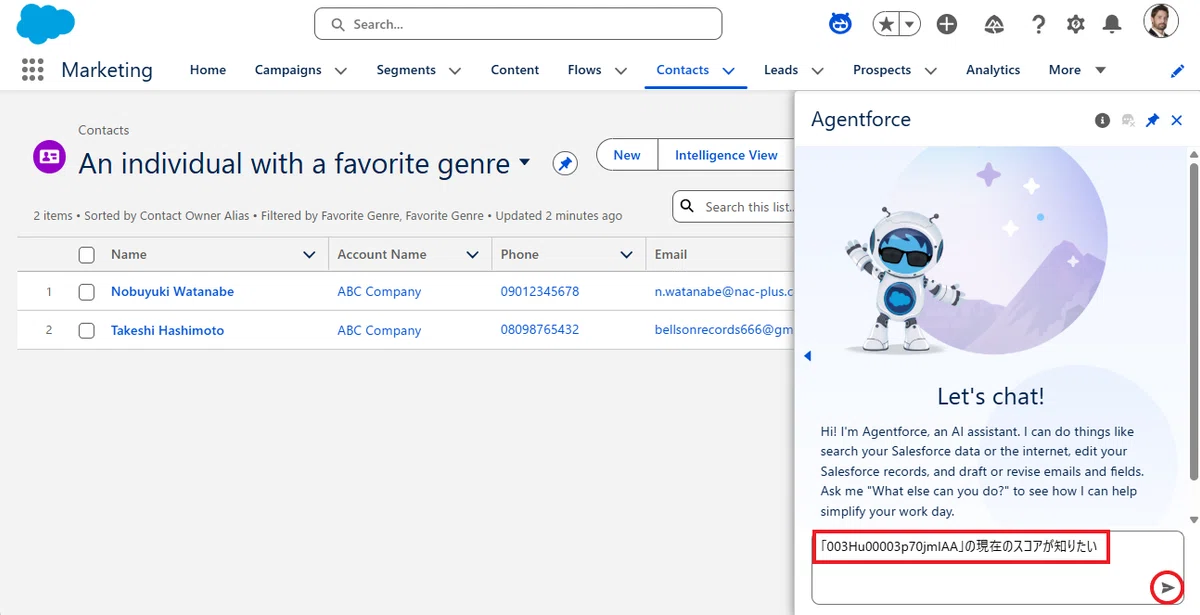Open the Name column menu

[309, 255]
